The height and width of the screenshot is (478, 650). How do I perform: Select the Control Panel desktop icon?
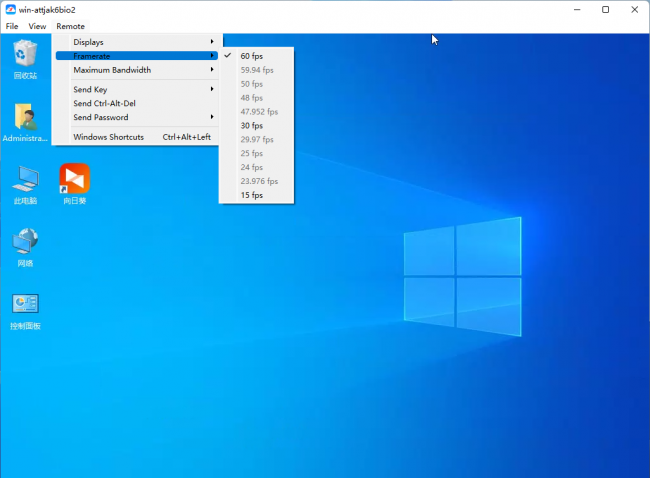25,311
